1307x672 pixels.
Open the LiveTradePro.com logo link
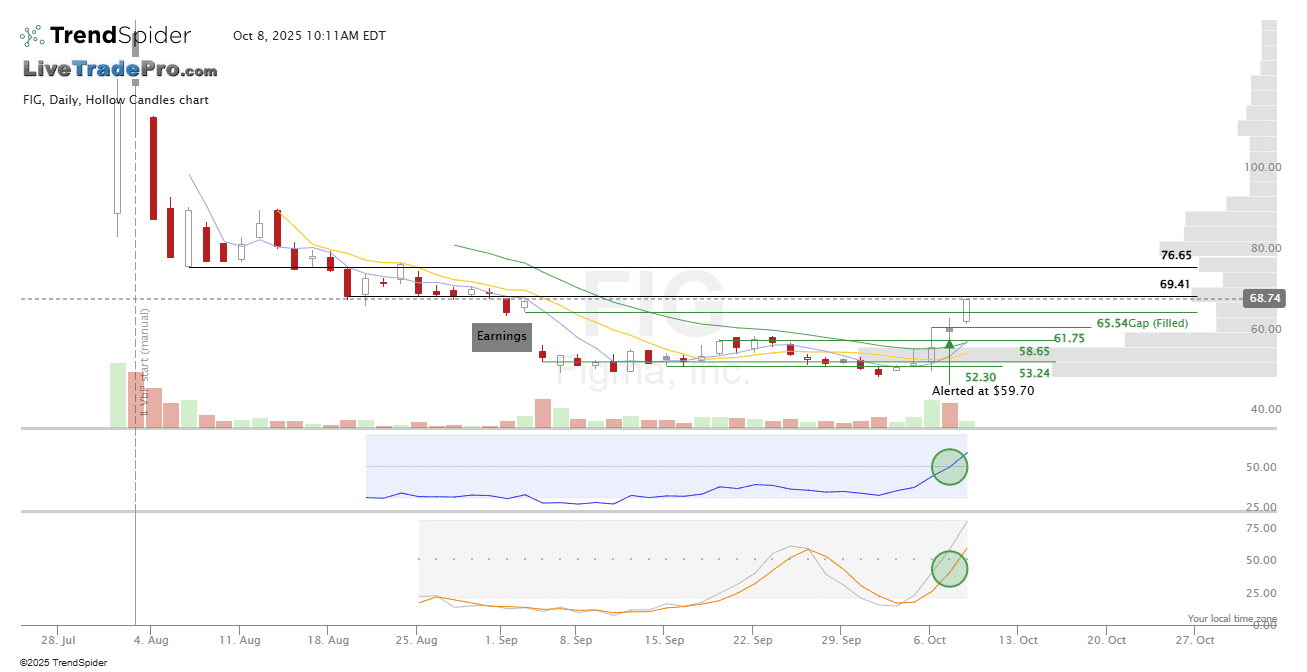[120, 70]
